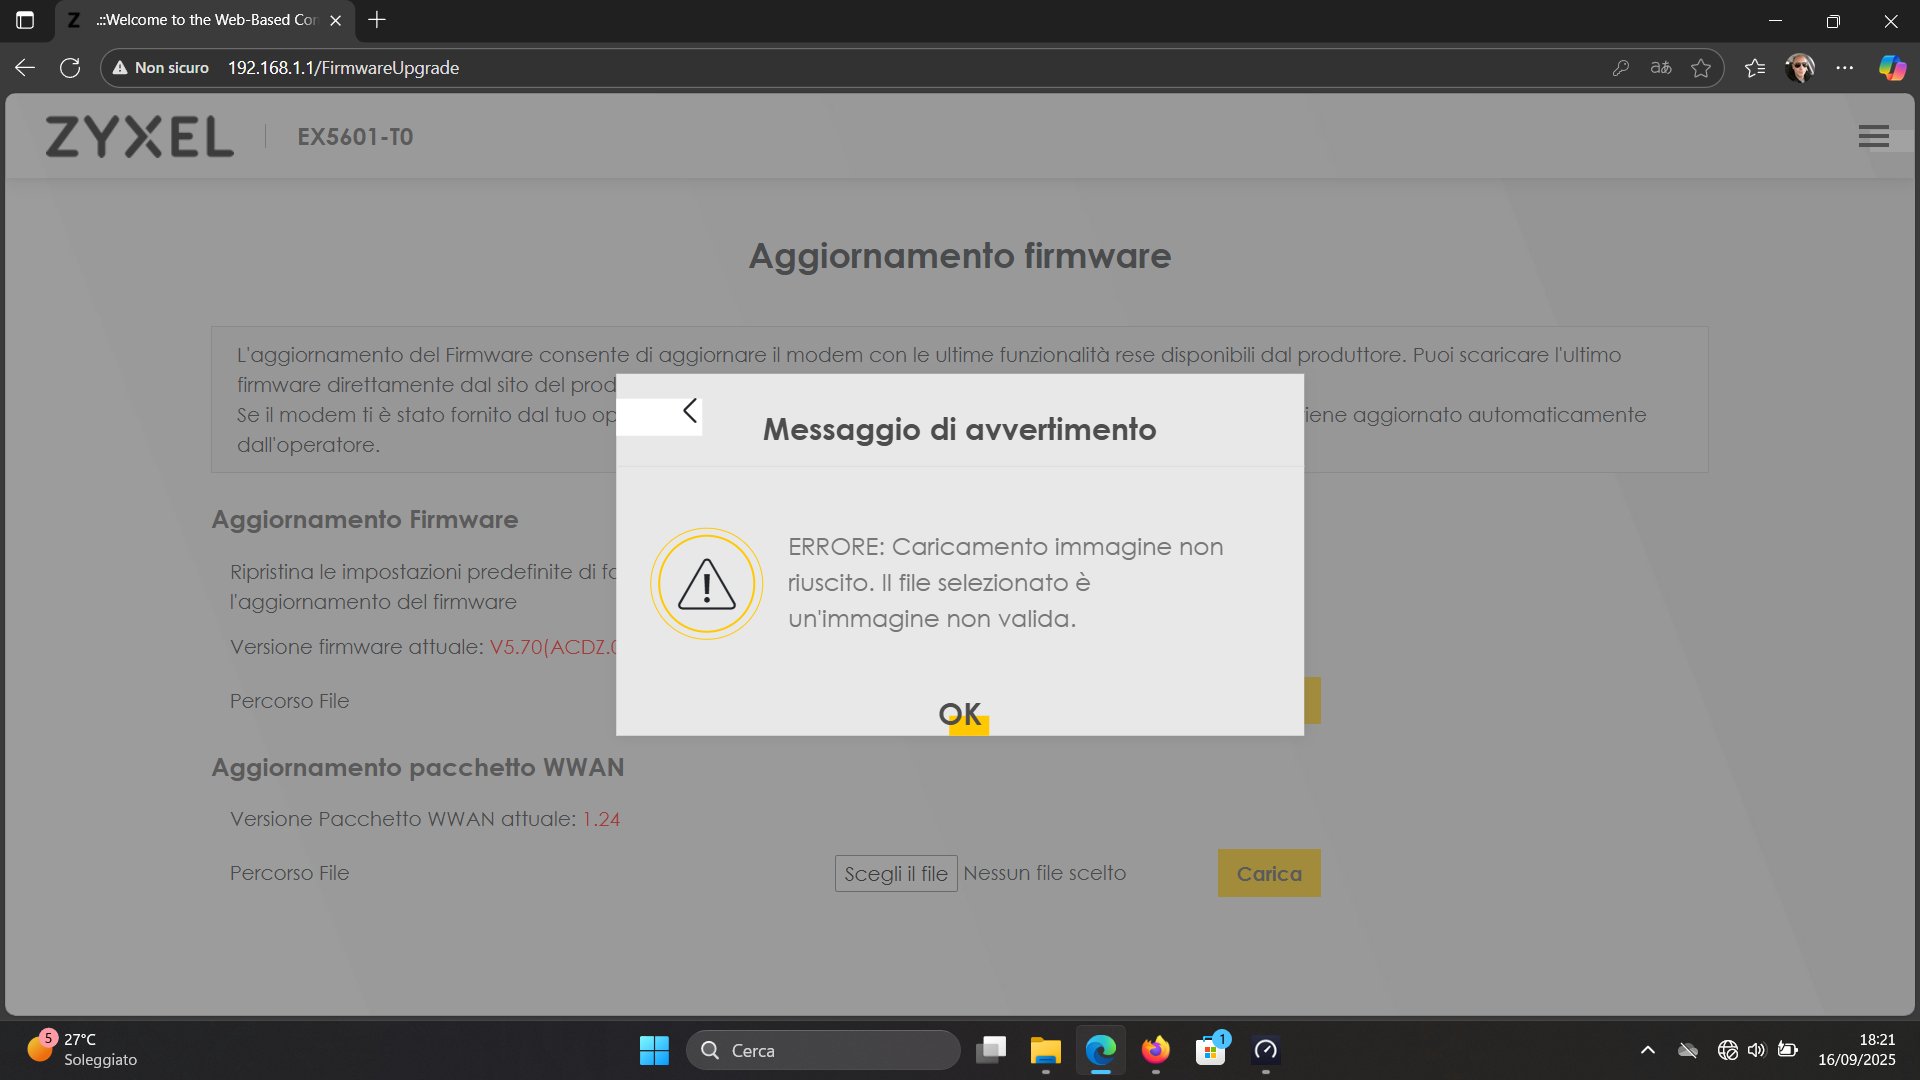
Task: Click the translate icon in the address bar
Action: [1661, 68]
